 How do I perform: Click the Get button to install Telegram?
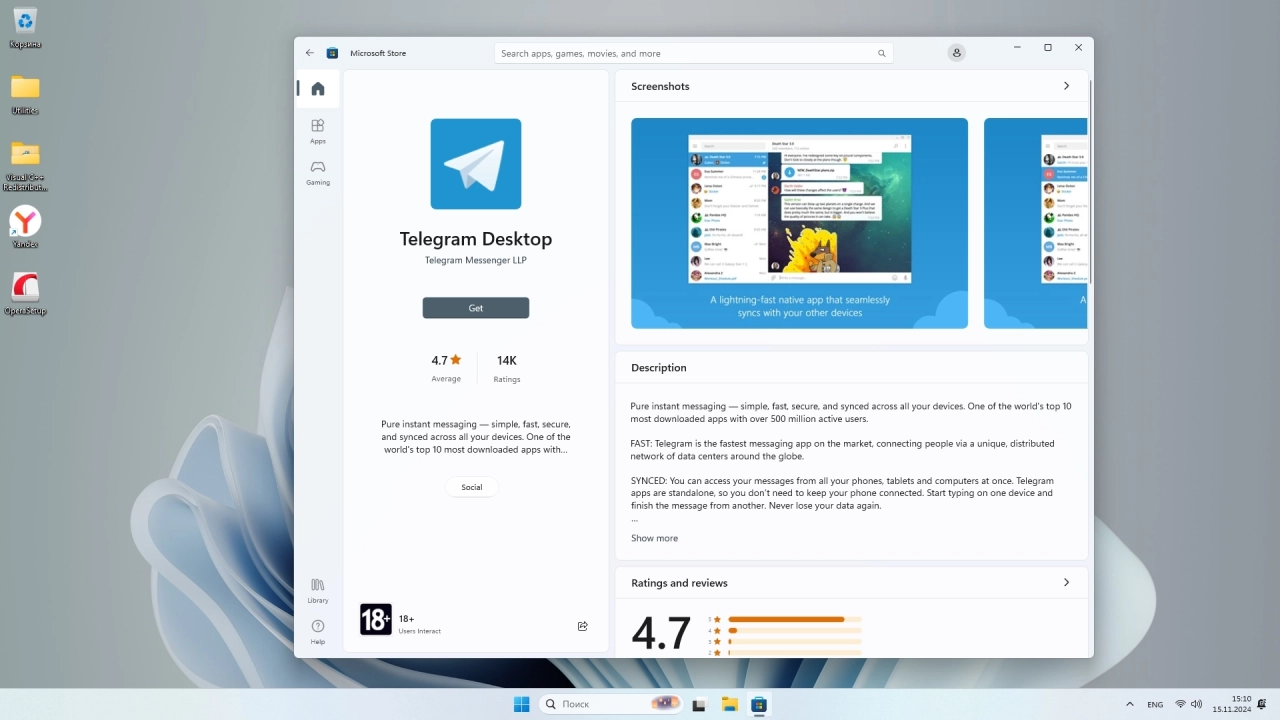pos(476,308)
